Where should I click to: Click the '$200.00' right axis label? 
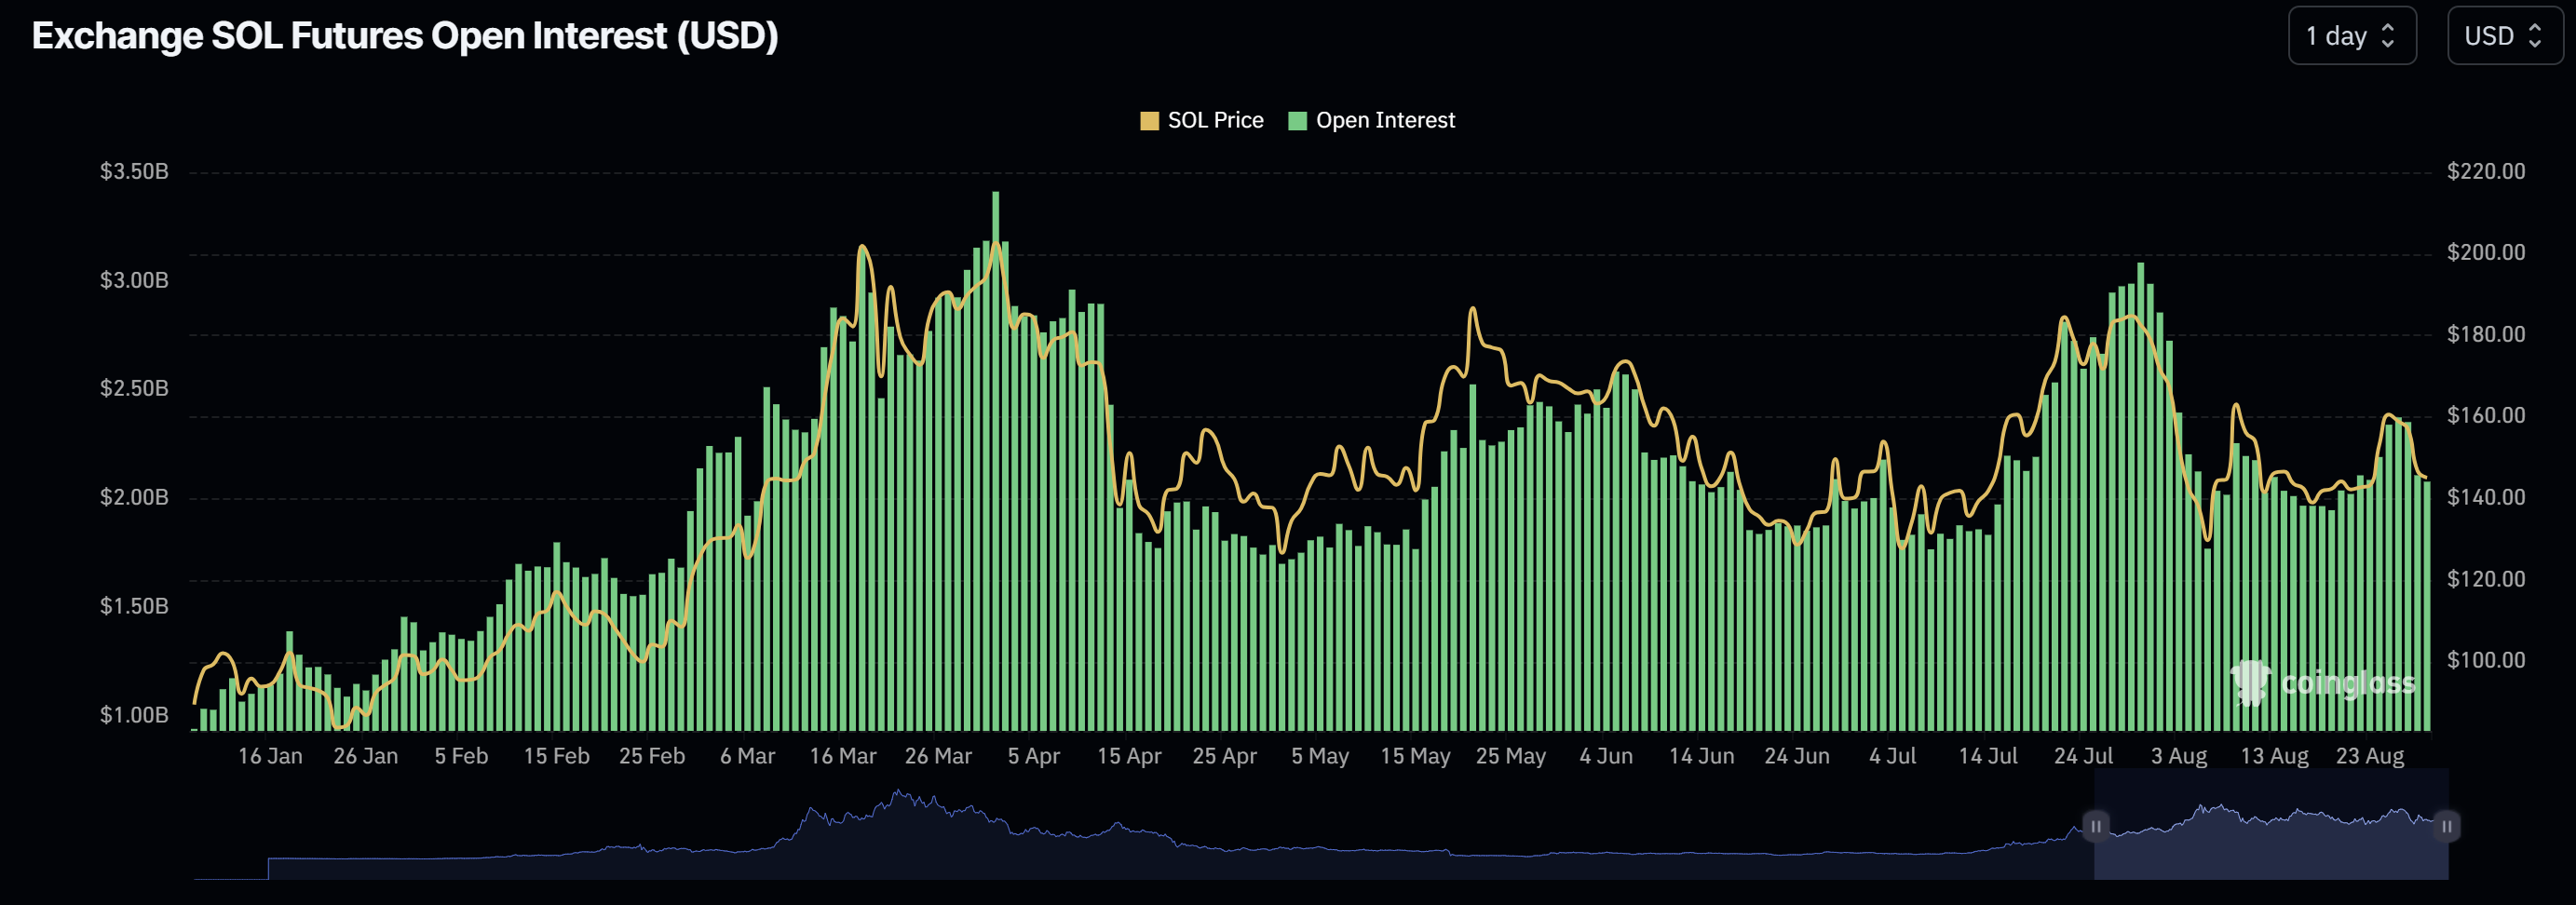click(x=2486, y=252)
